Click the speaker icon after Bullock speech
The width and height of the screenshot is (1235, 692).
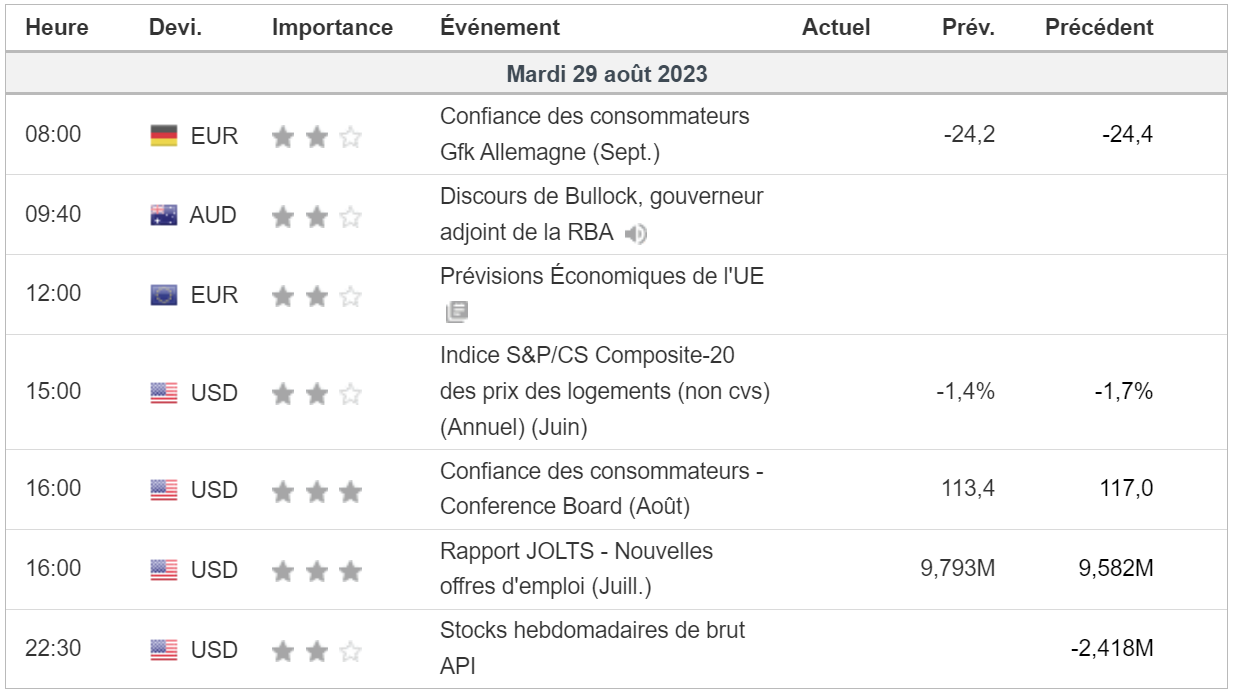(636, 234)
